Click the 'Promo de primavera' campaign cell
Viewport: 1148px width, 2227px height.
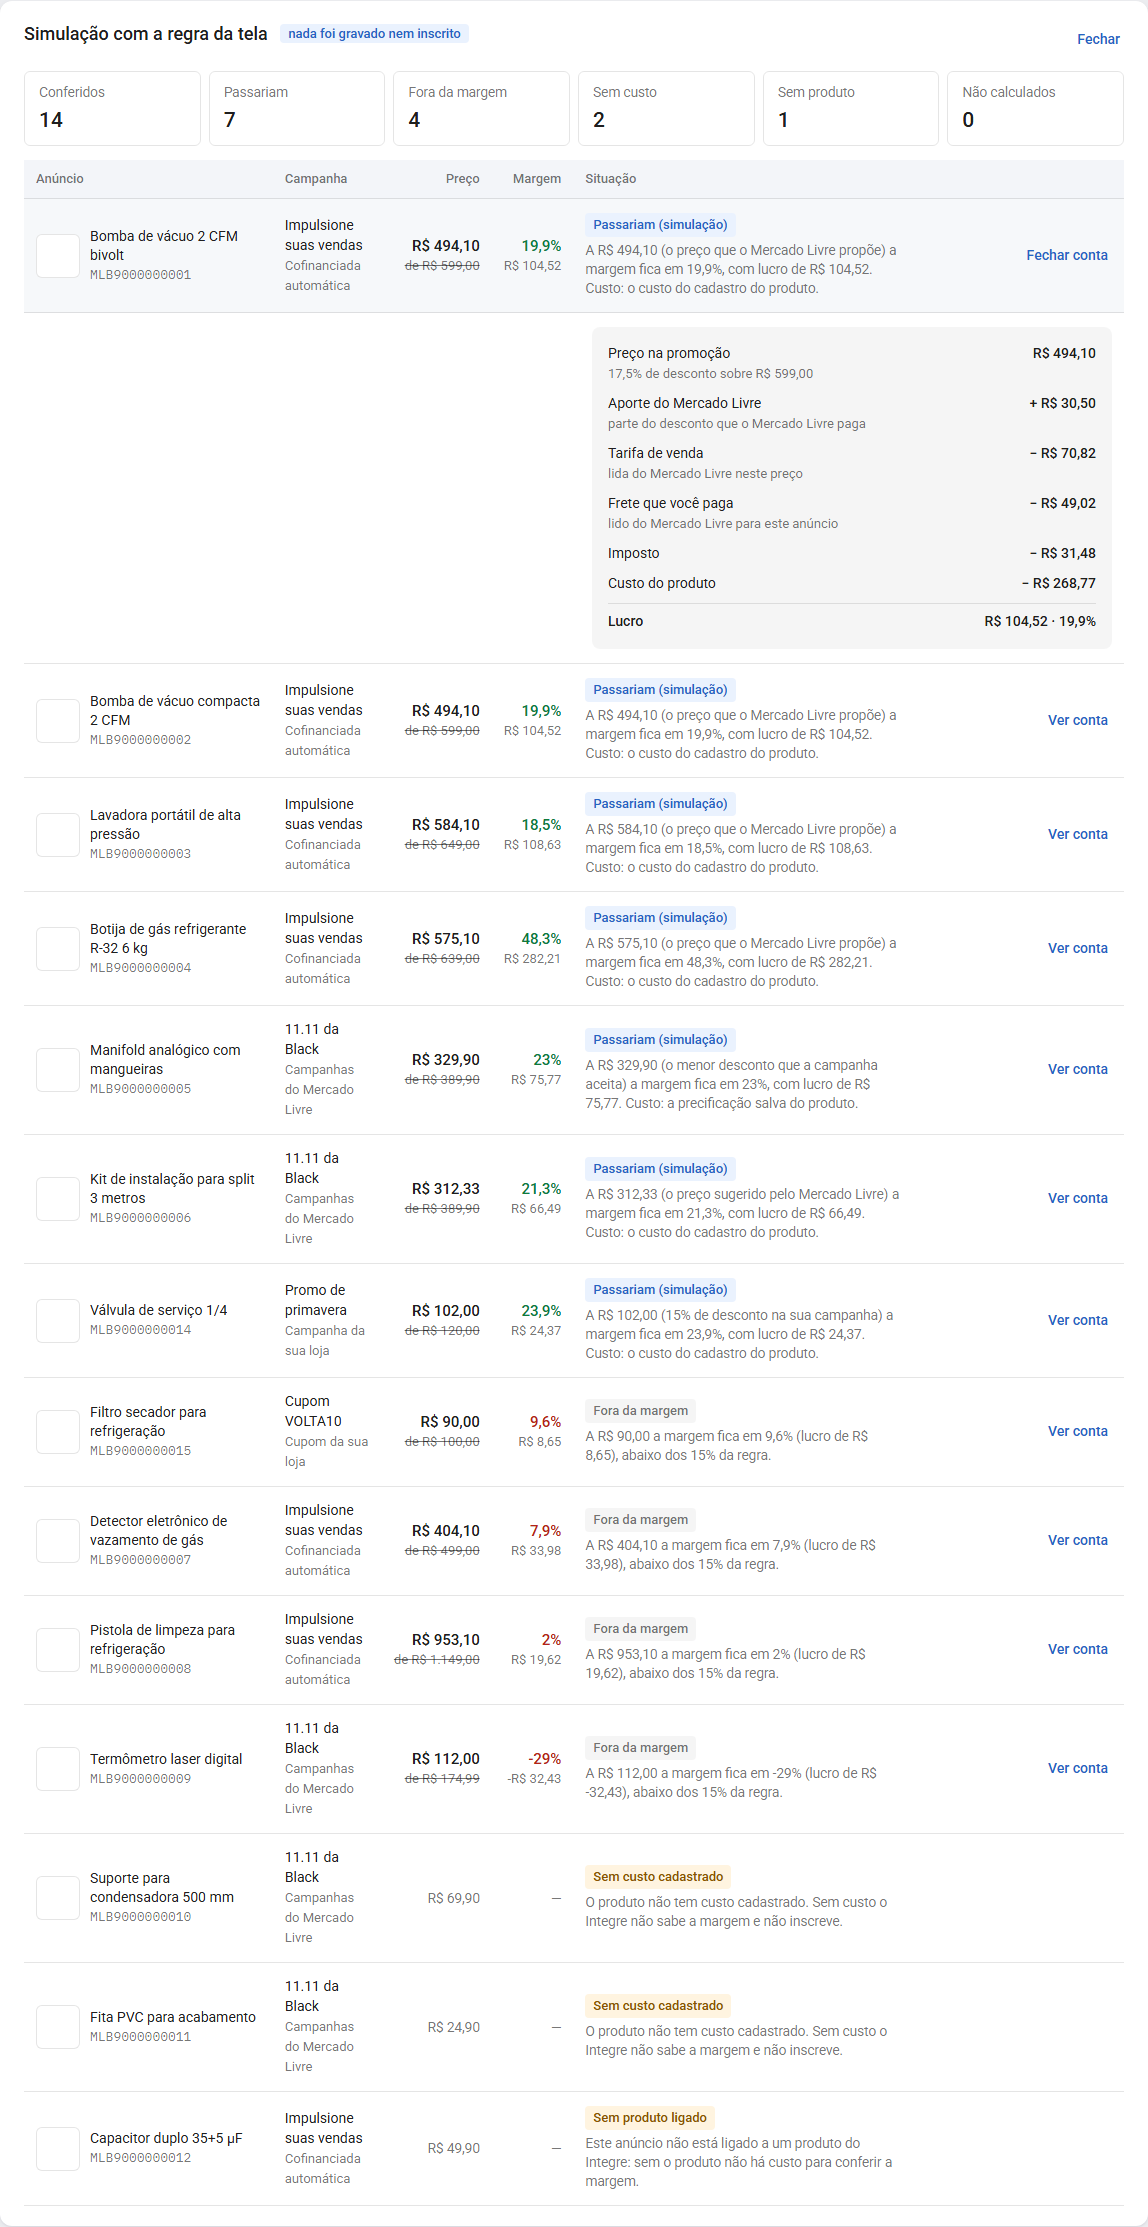pos(327,1320)
